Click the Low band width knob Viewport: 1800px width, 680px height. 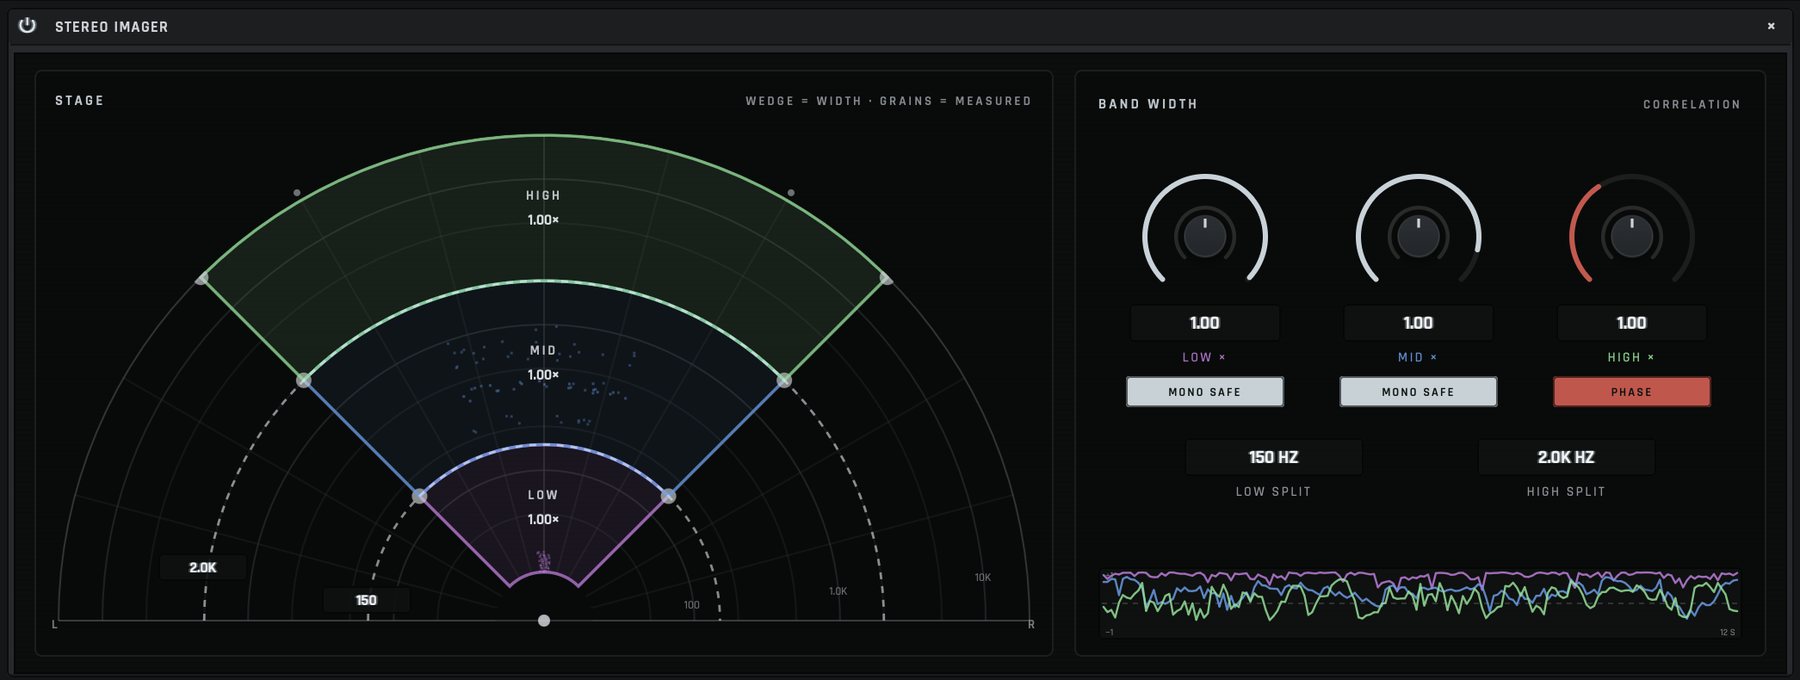[1204, 236]
